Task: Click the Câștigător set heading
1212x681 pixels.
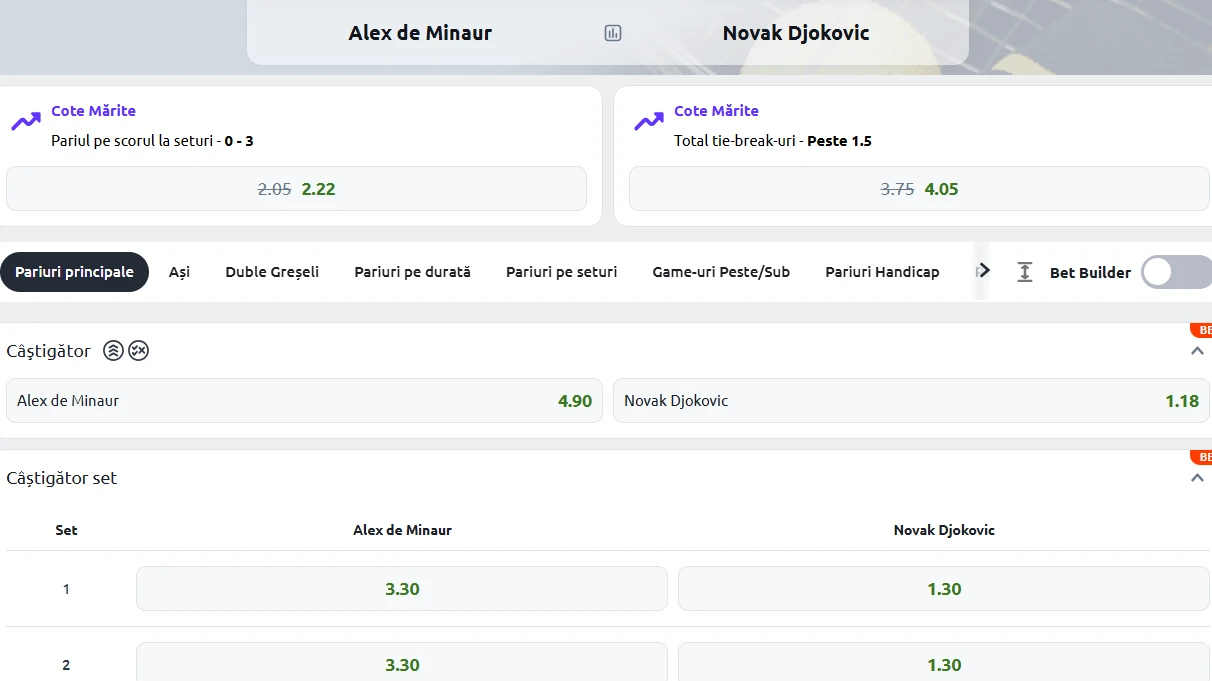Action: 62,478
